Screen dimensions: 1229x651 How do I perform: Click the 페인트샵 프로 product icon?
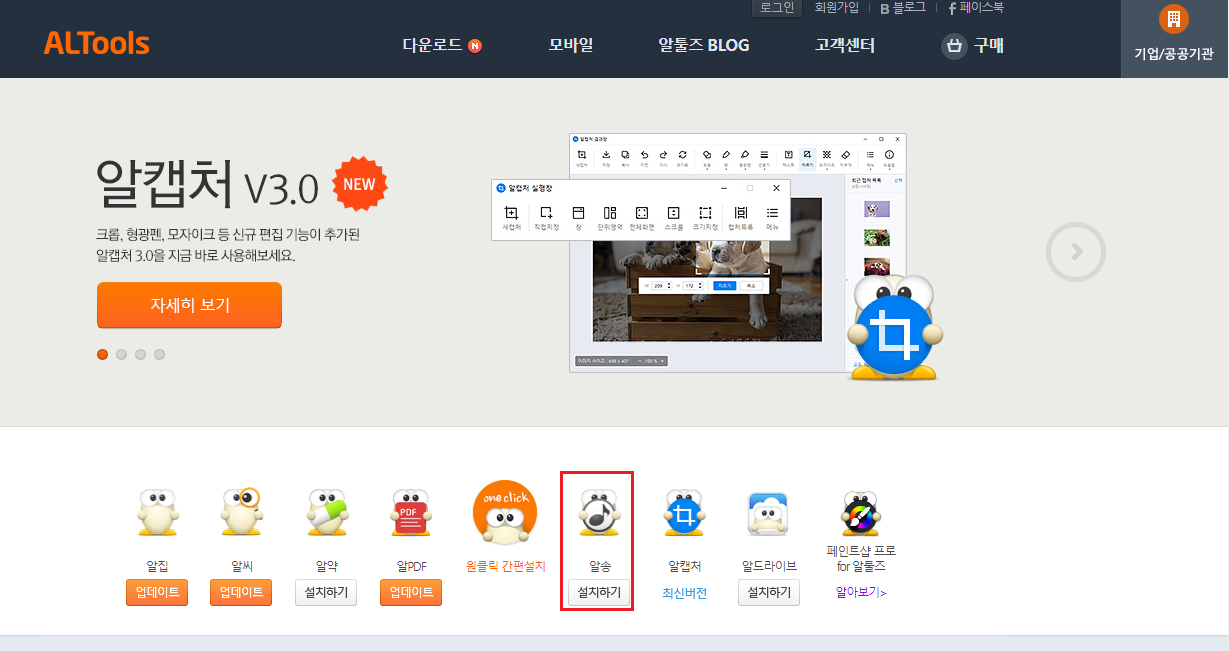(x=860, y=514)
